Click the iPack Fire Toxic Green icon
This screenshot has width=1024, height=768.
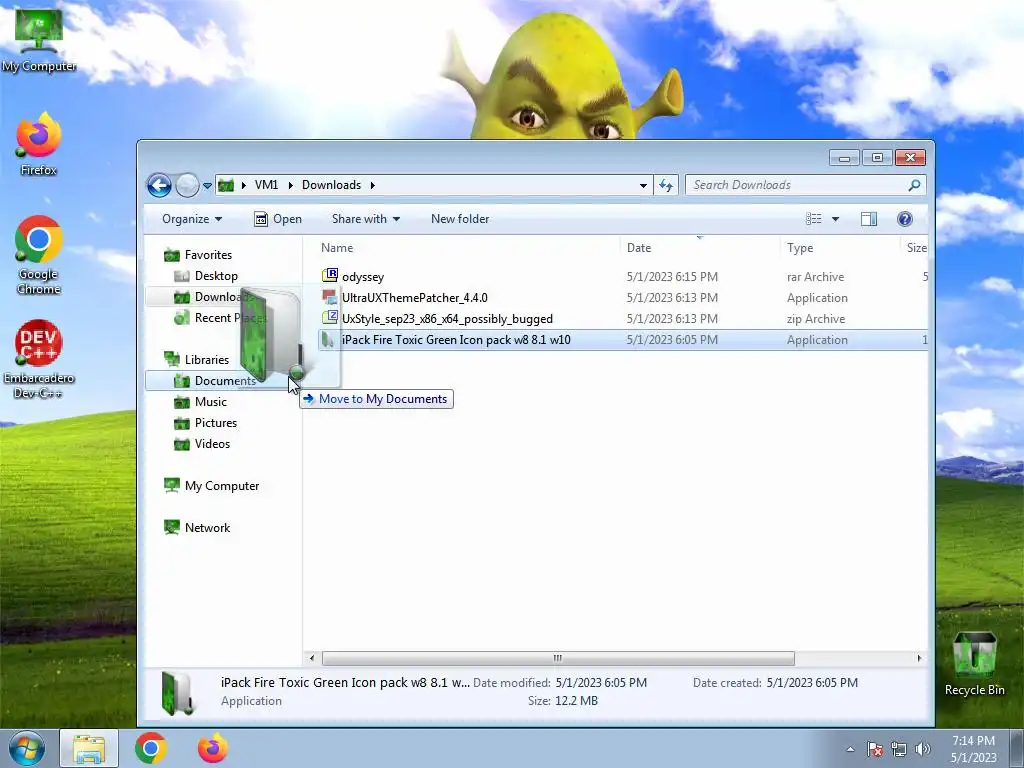click(x=328, y=340)
